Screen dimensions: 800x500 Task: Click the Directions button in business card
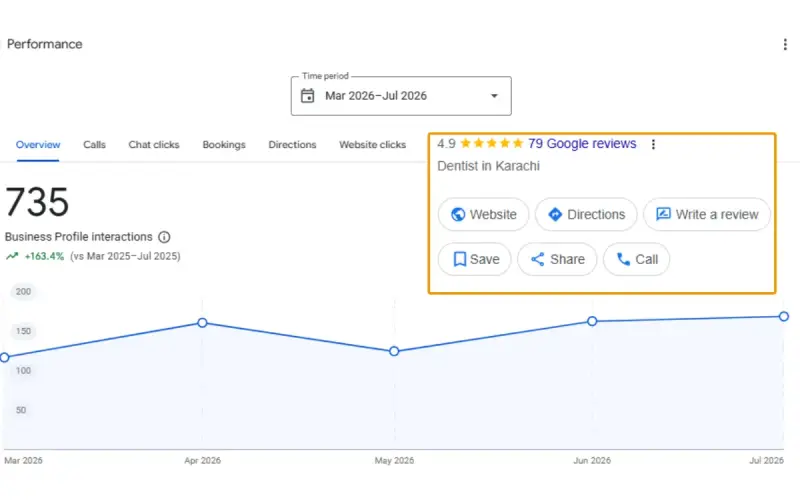586,215
